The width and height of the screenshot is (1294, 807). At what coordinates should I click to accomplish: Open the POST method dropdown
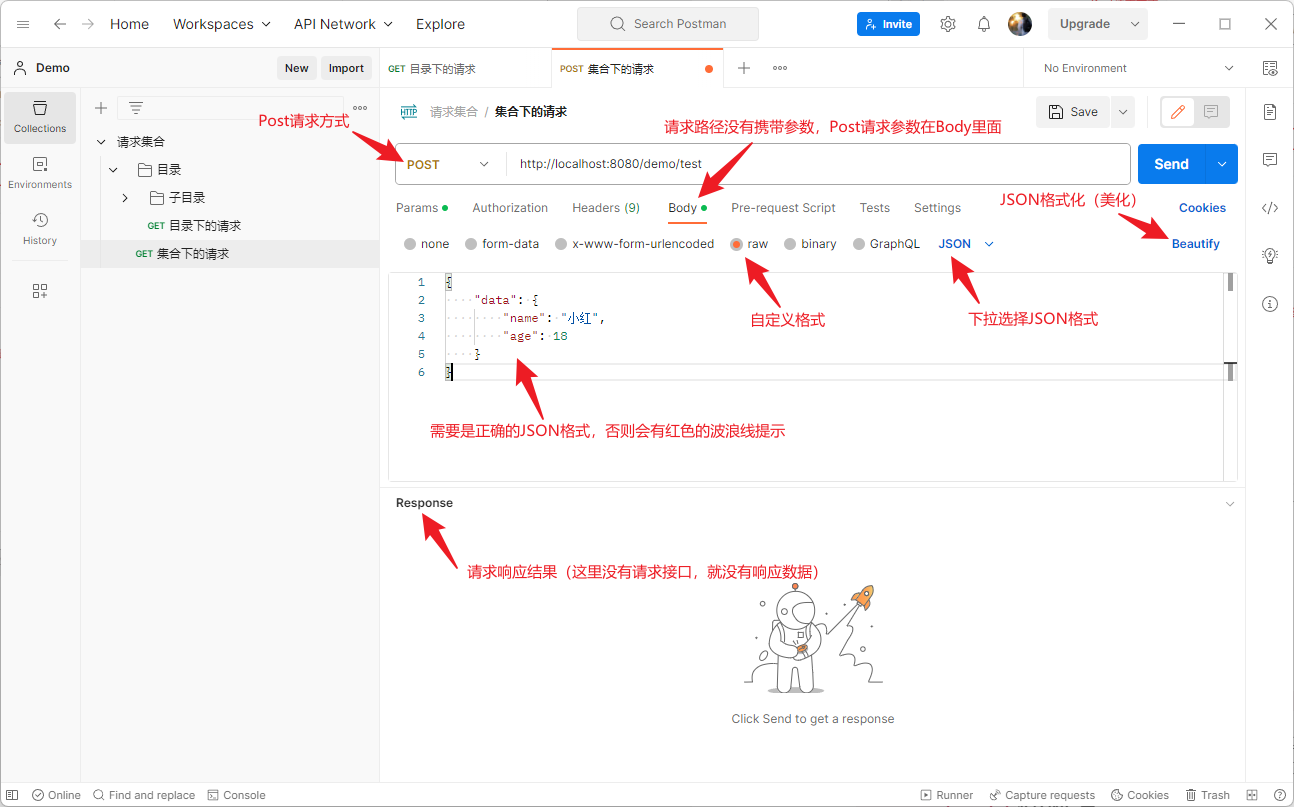[x=449, y=164]
